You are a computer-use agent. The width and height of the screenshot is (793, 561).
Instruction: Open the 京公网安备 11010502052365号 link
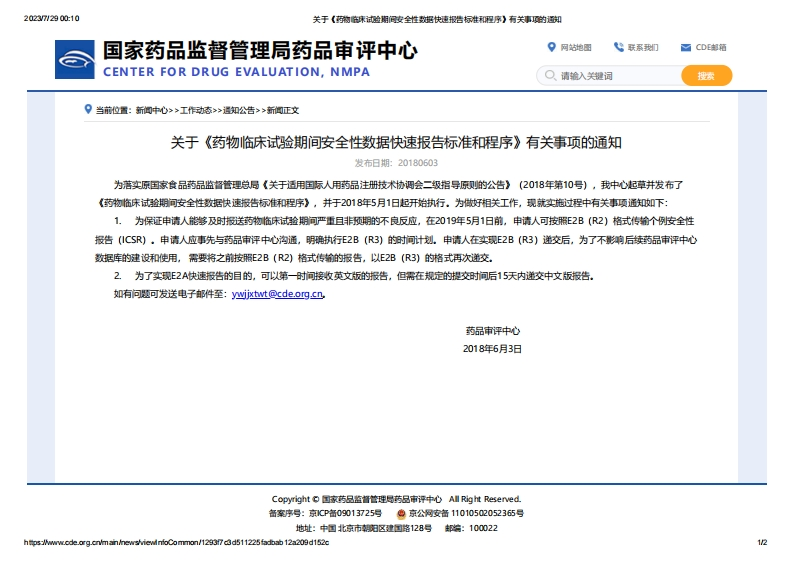[466, 513]
